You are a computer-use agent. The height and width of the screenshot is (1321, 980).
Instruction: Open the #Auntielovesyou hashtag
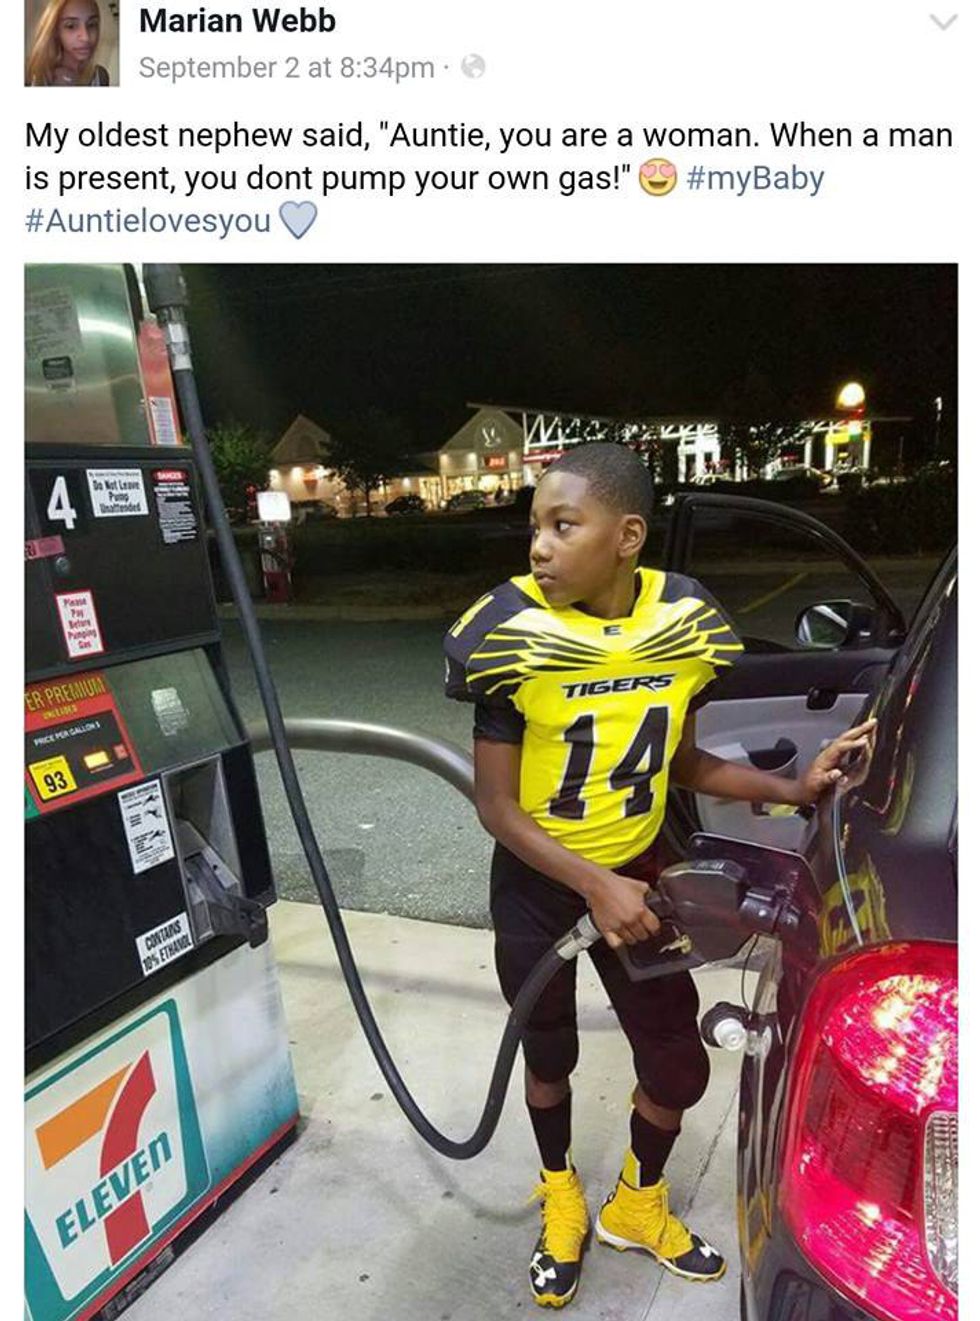148,221
